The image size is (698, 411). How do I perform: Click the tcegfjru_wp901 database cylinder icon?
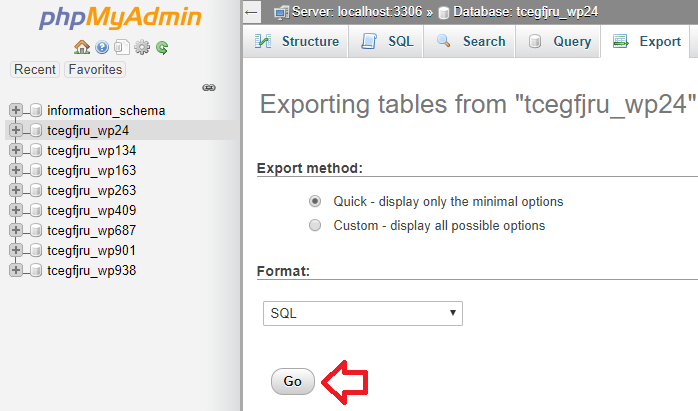click(x=36, y=250)
